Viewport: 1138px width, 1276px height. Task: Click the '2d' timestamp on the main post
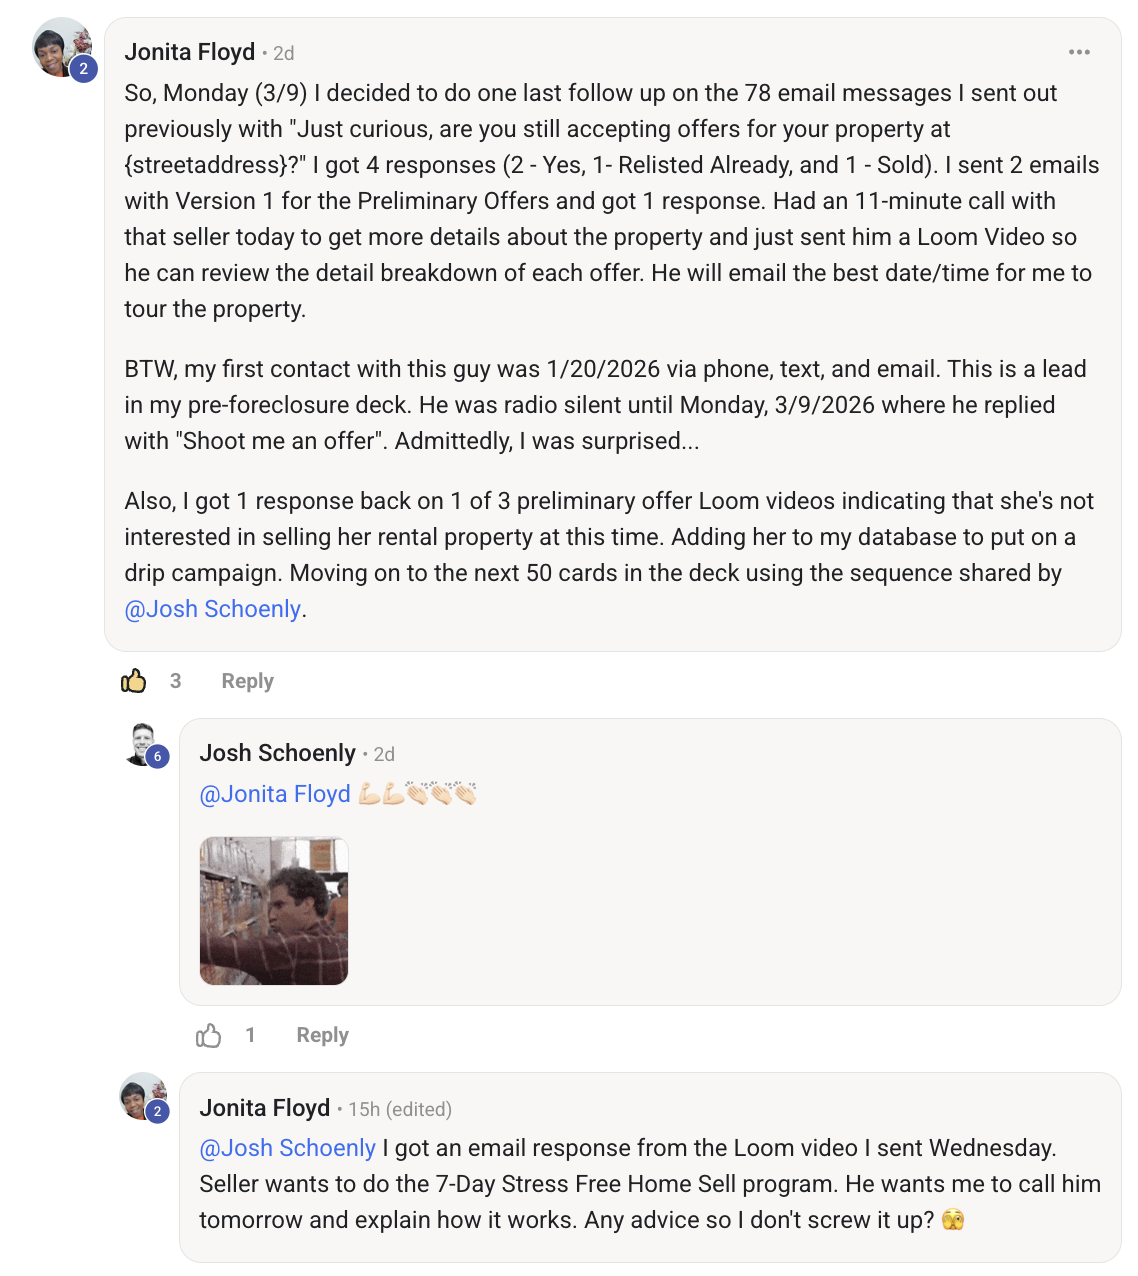click(283, 52)
